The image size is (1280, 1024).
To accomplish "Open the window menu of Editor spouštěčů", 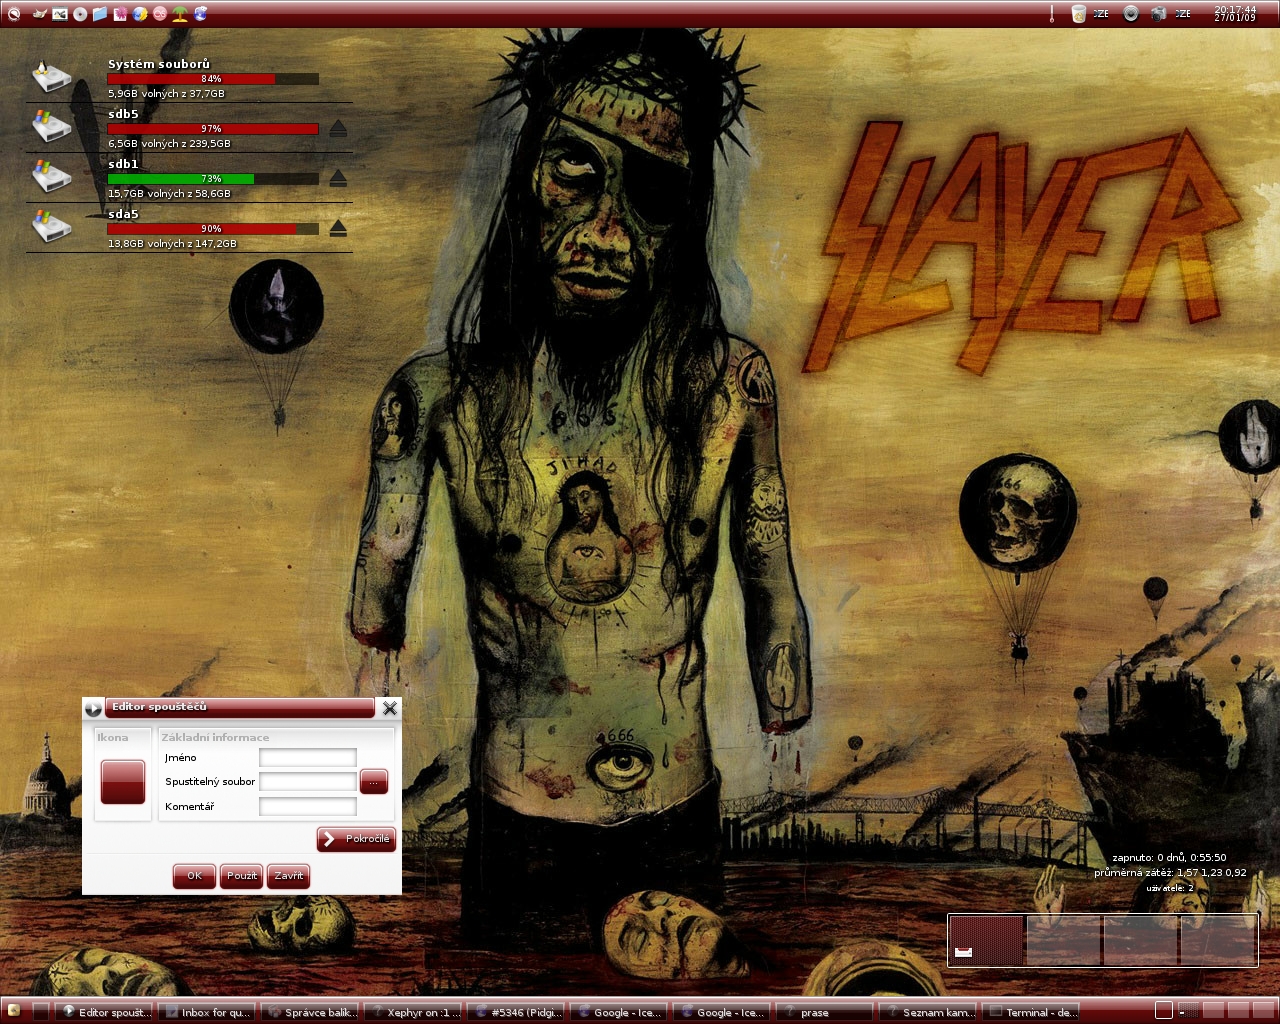I will pos(93,708).
